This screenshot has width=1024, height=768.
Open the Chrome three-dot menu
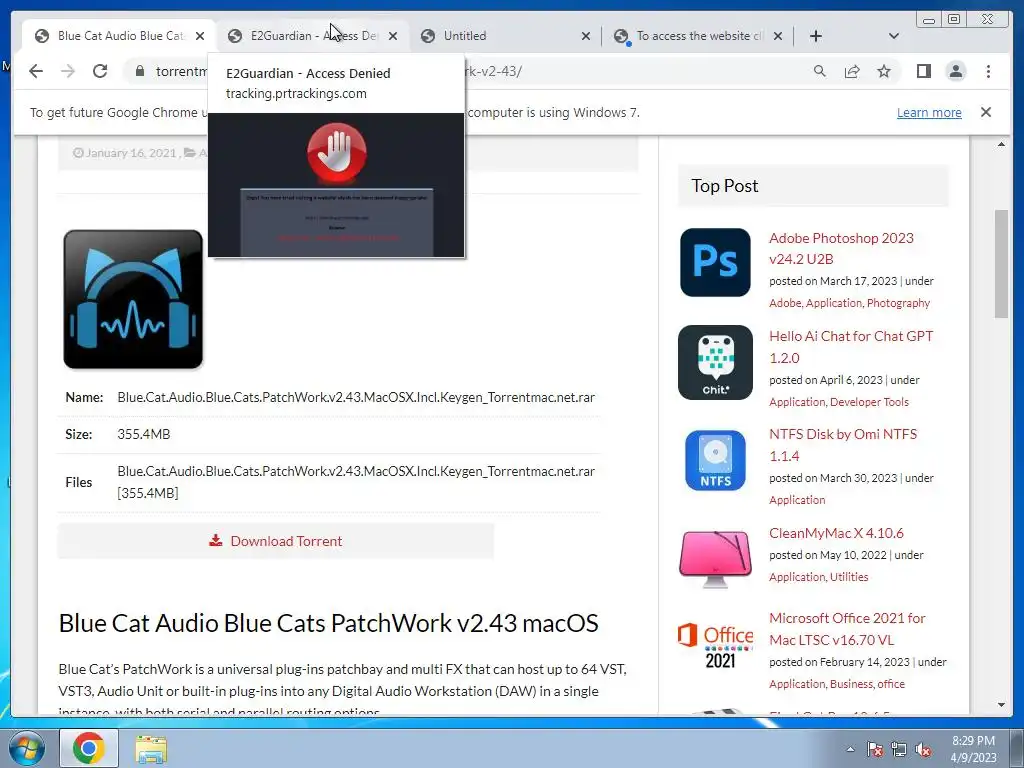(988, 71)
